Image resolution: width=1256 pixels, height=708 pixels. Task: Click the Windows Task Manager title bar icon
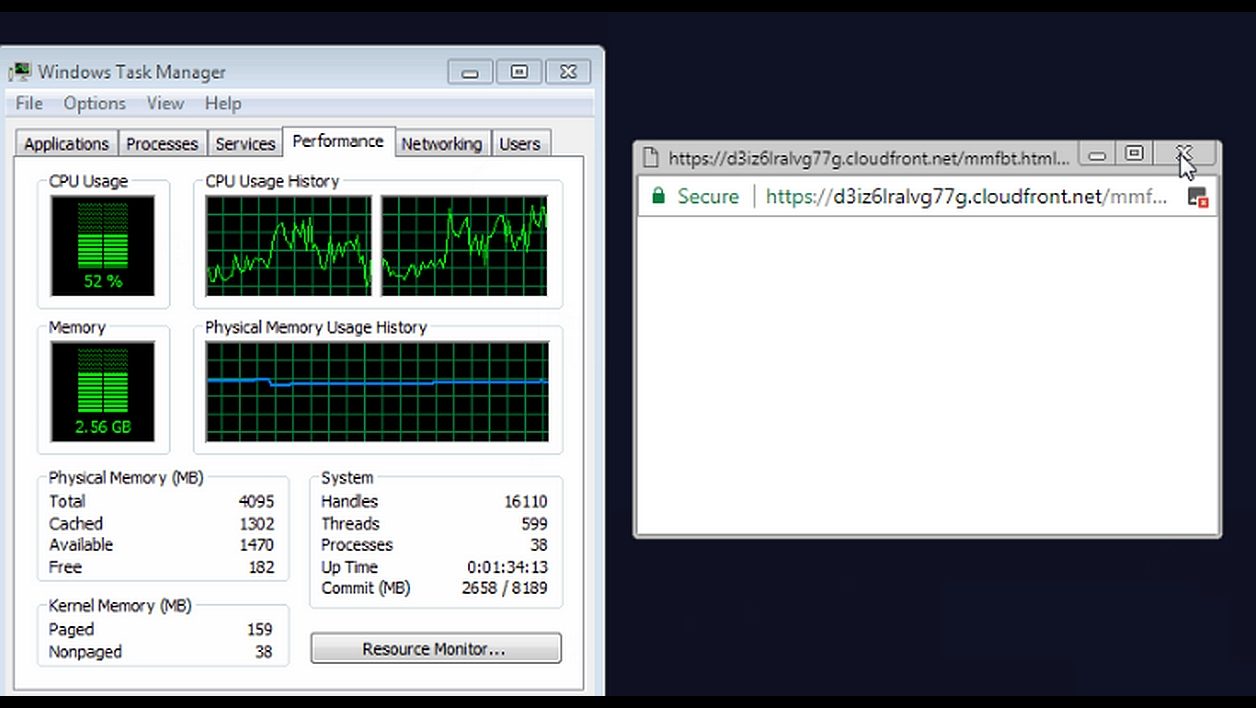19,72
